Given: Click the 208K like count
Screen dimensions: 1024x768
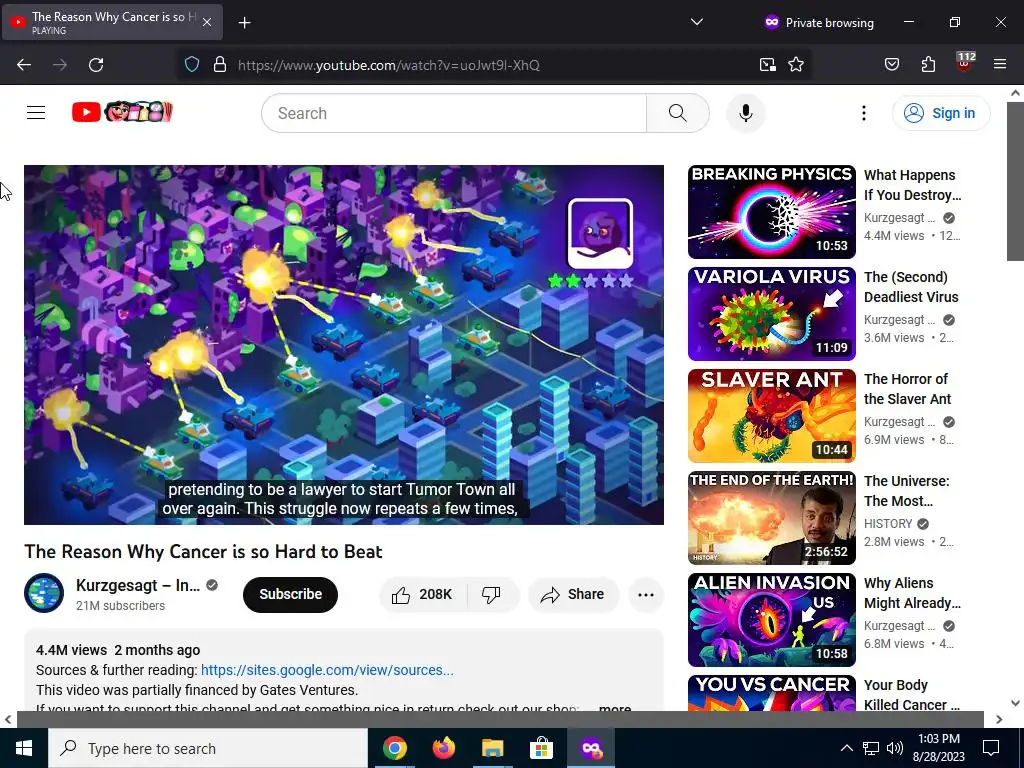Looking at the screenshot, I should (x=435, y=594).
